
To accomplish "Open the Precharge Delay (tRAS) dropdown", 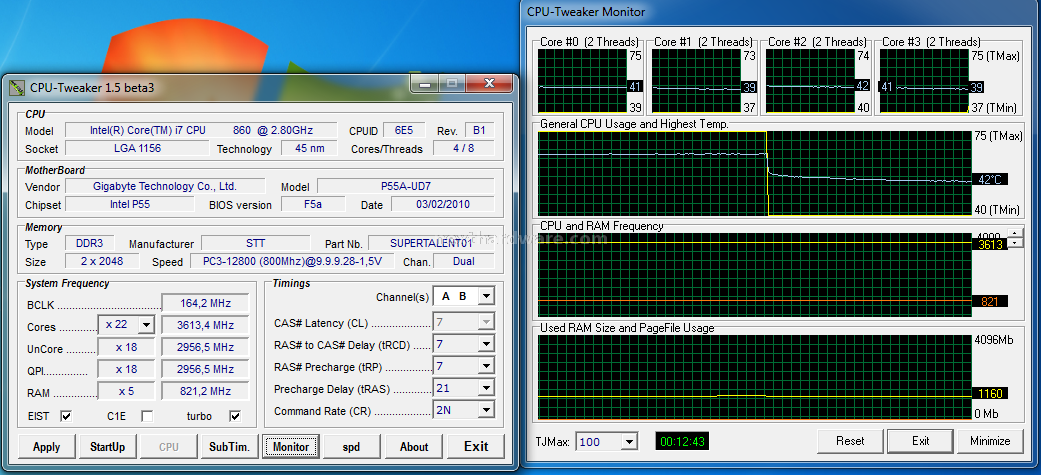I will (487, 388).
